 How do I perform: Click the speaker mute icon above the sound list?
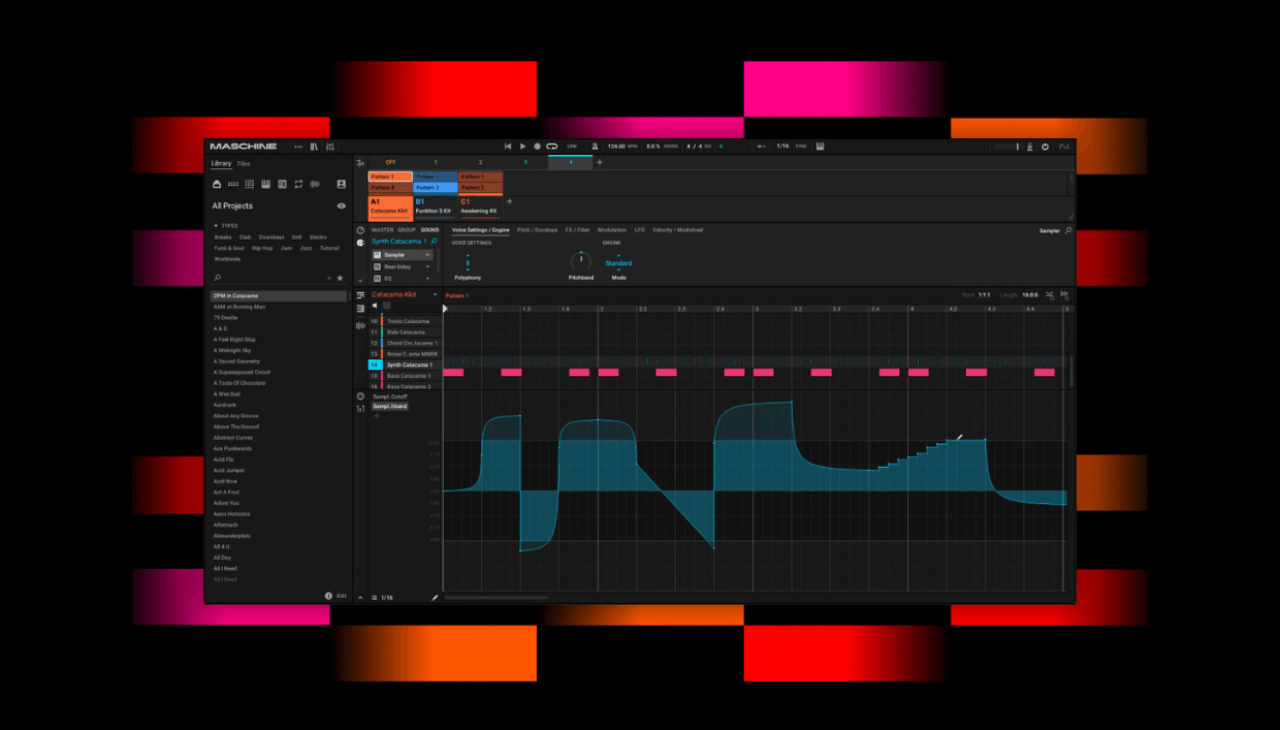373,305
